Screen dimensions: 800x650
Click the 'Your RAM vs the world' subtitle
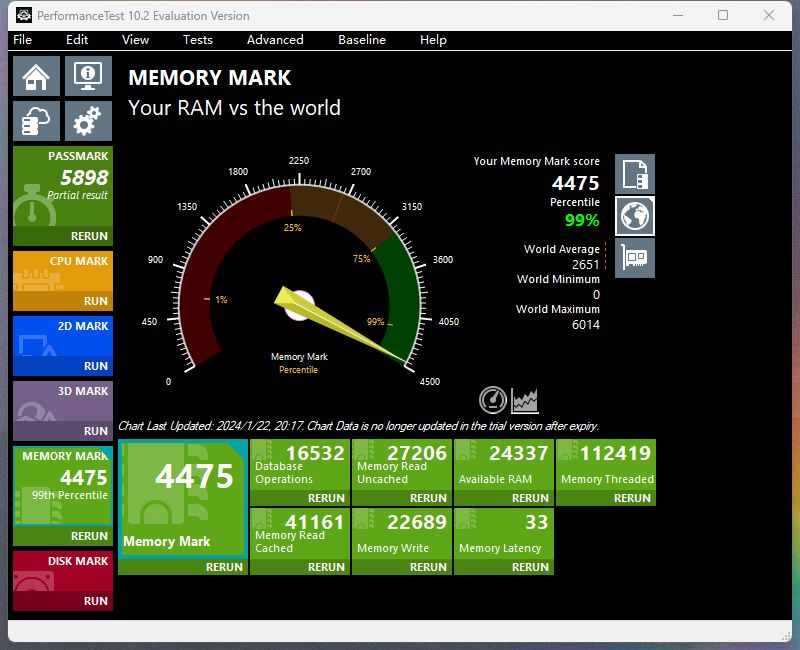click(234, 108)
